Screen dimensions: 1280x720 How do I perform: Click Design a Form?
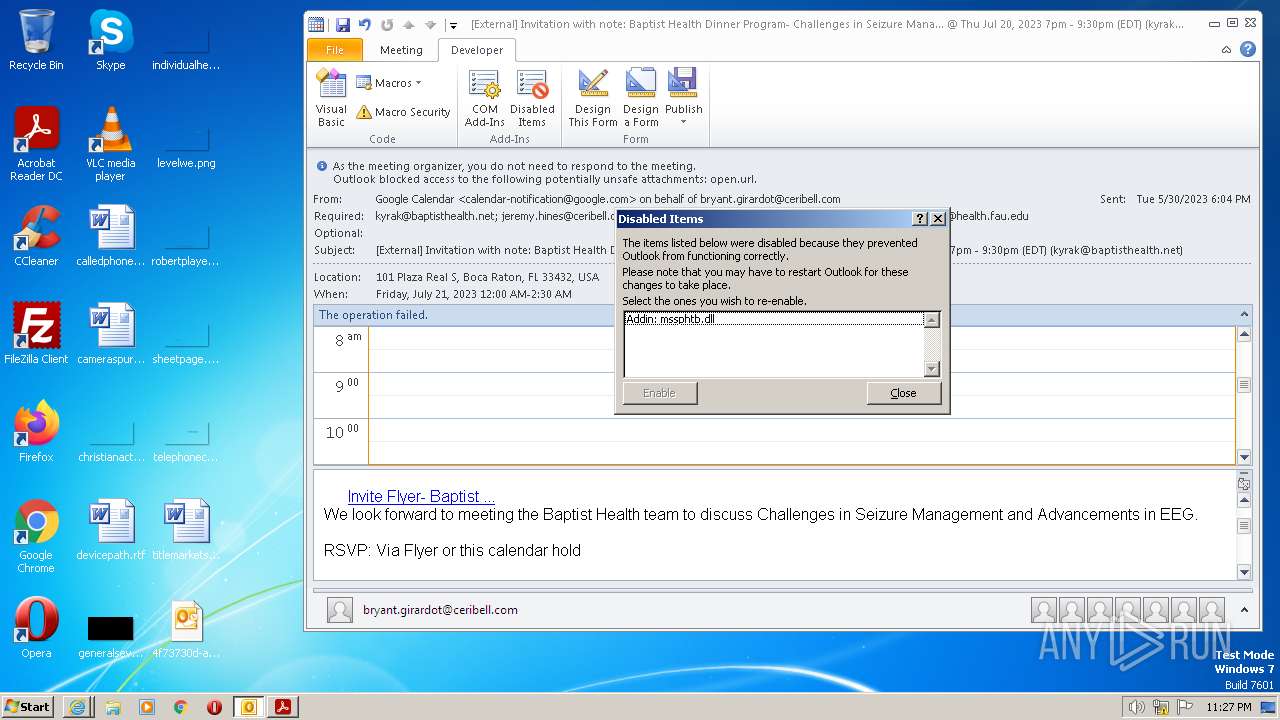tap(641, 98)
